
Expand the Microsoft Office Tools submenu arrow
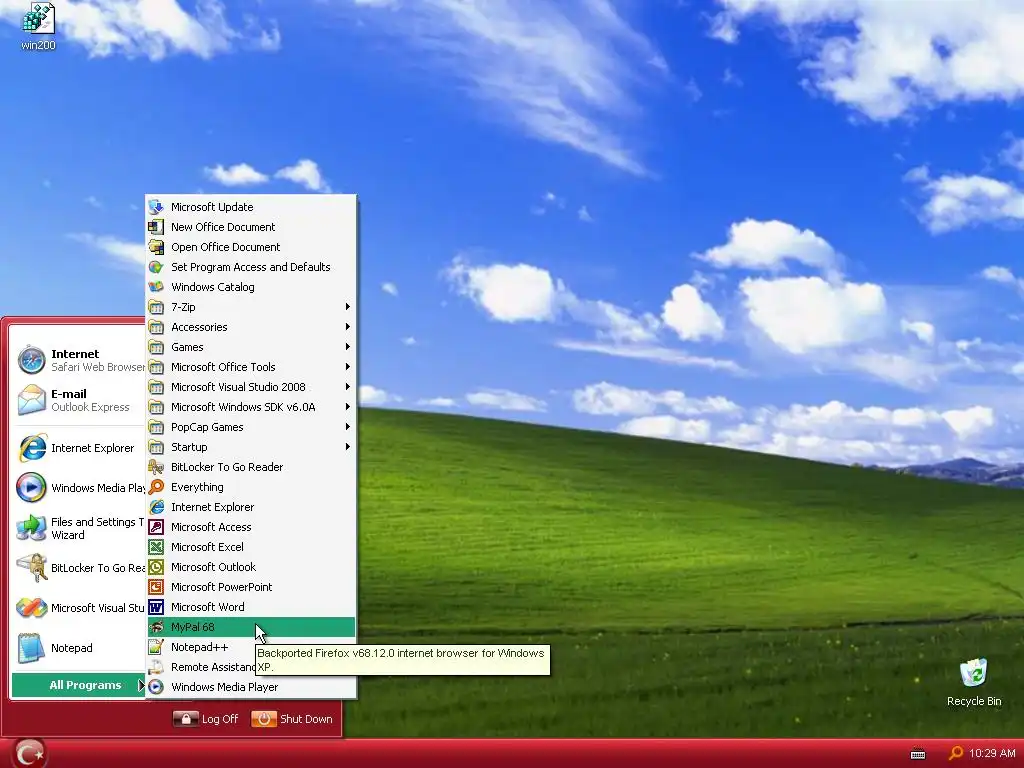347,367
